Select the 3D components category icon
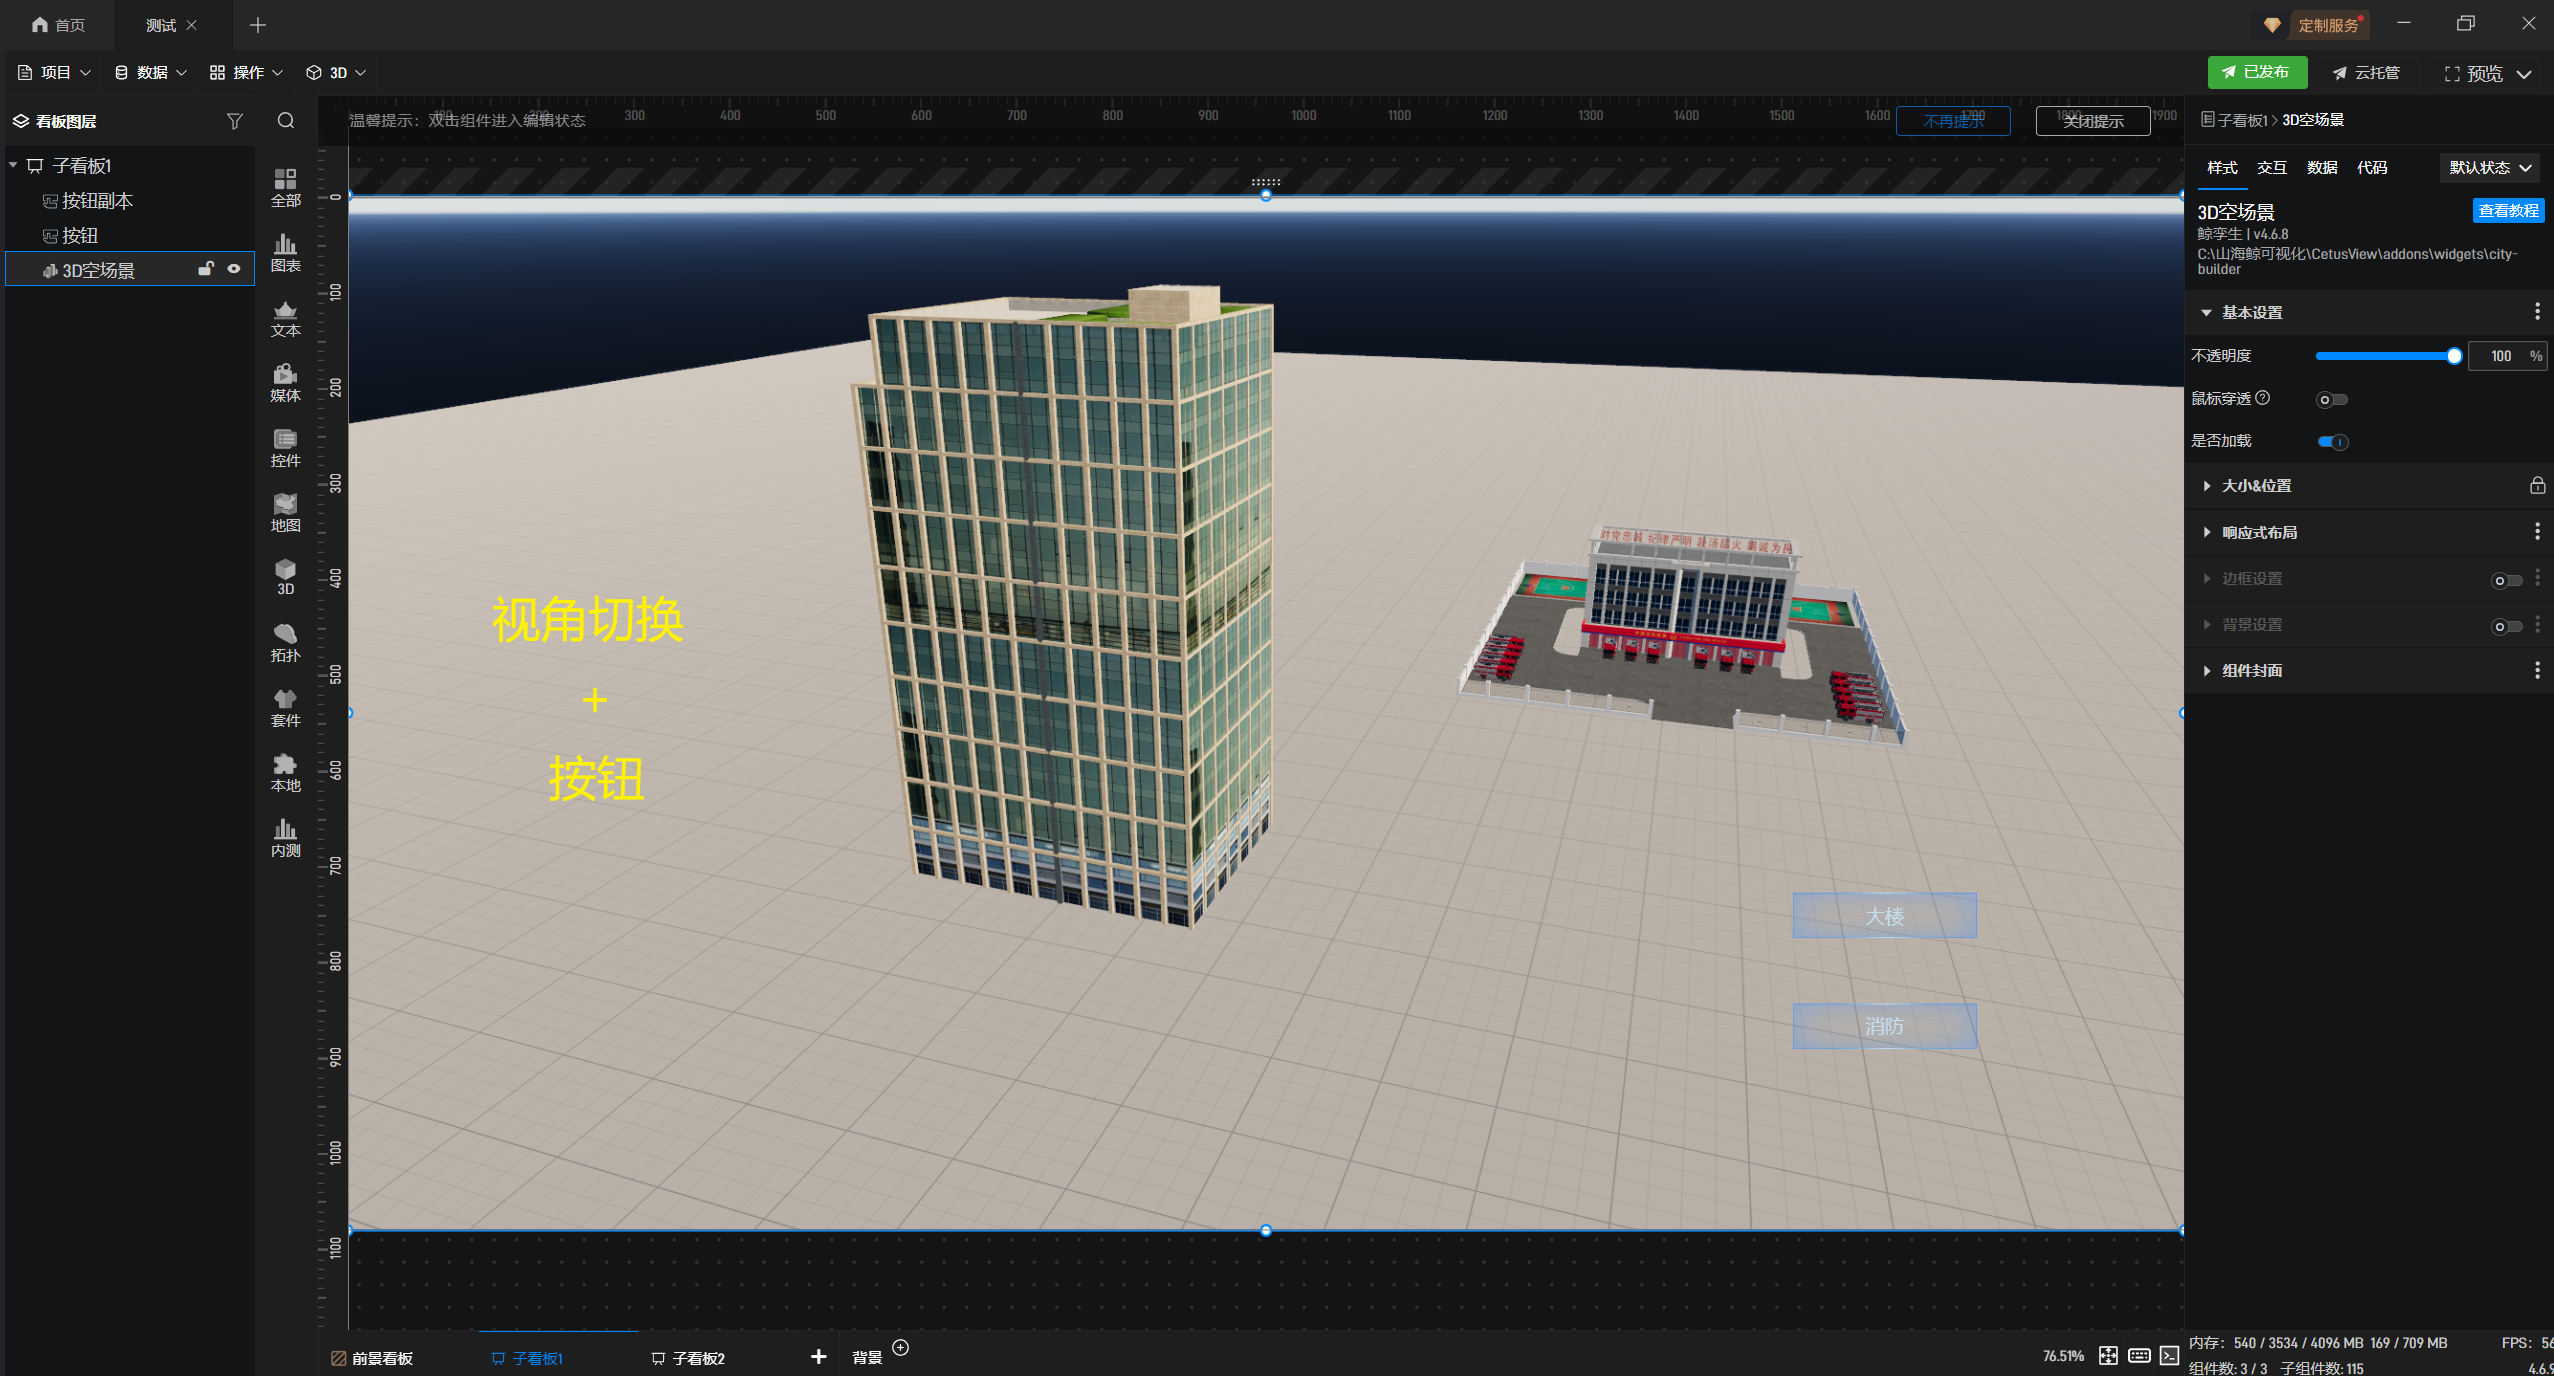Viewport: 2554px width, 1376px height. pyautogui.click(x=285, y=577)
